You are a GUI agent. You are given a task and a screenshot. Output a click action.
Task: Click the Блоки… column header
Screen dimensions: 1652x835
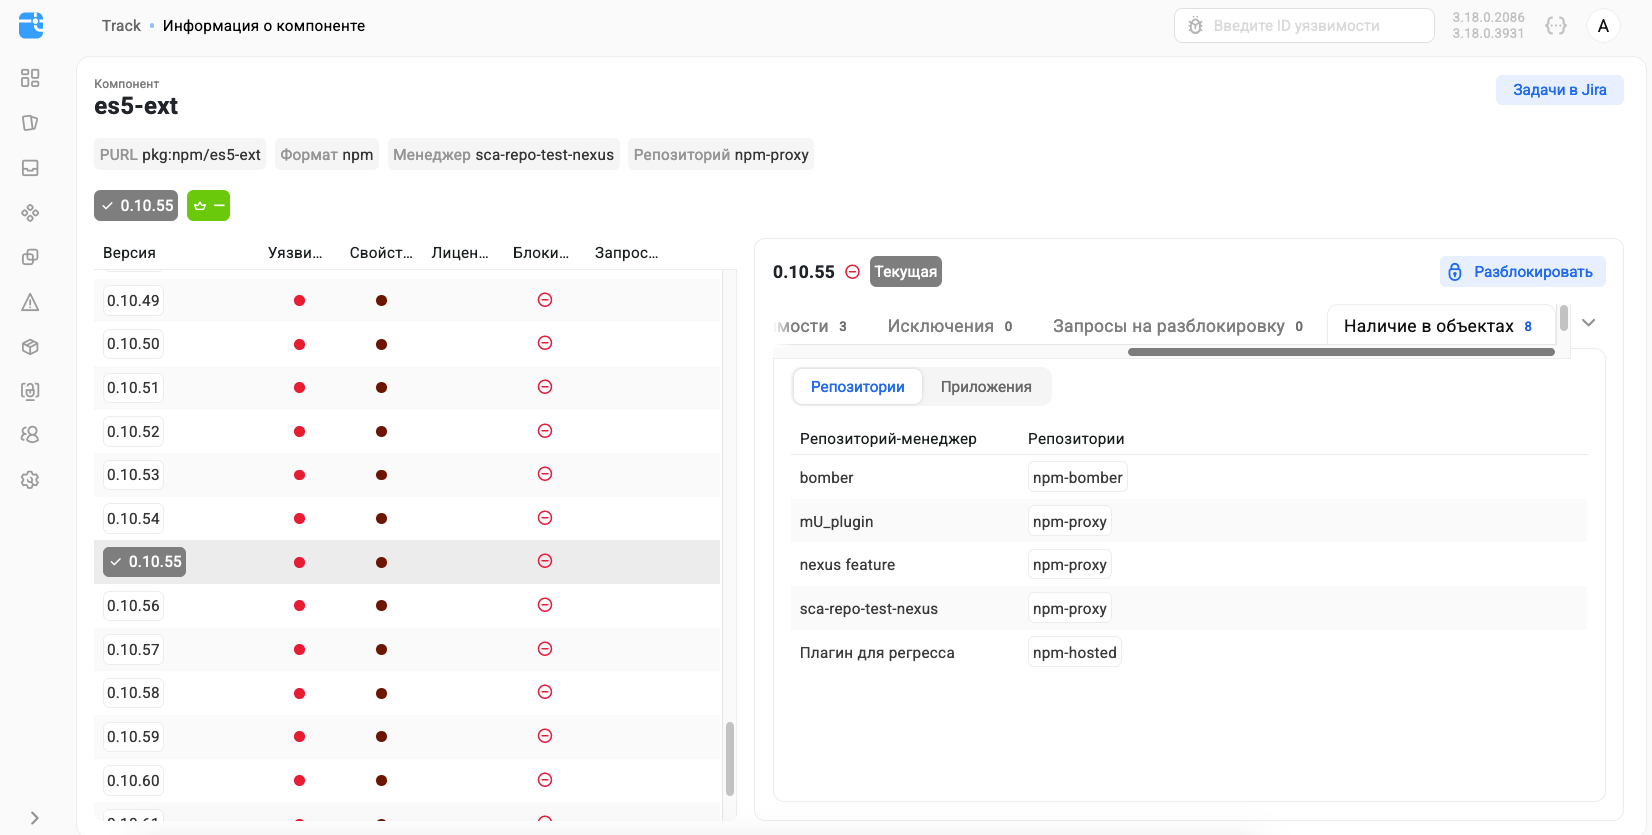point(541,253)
